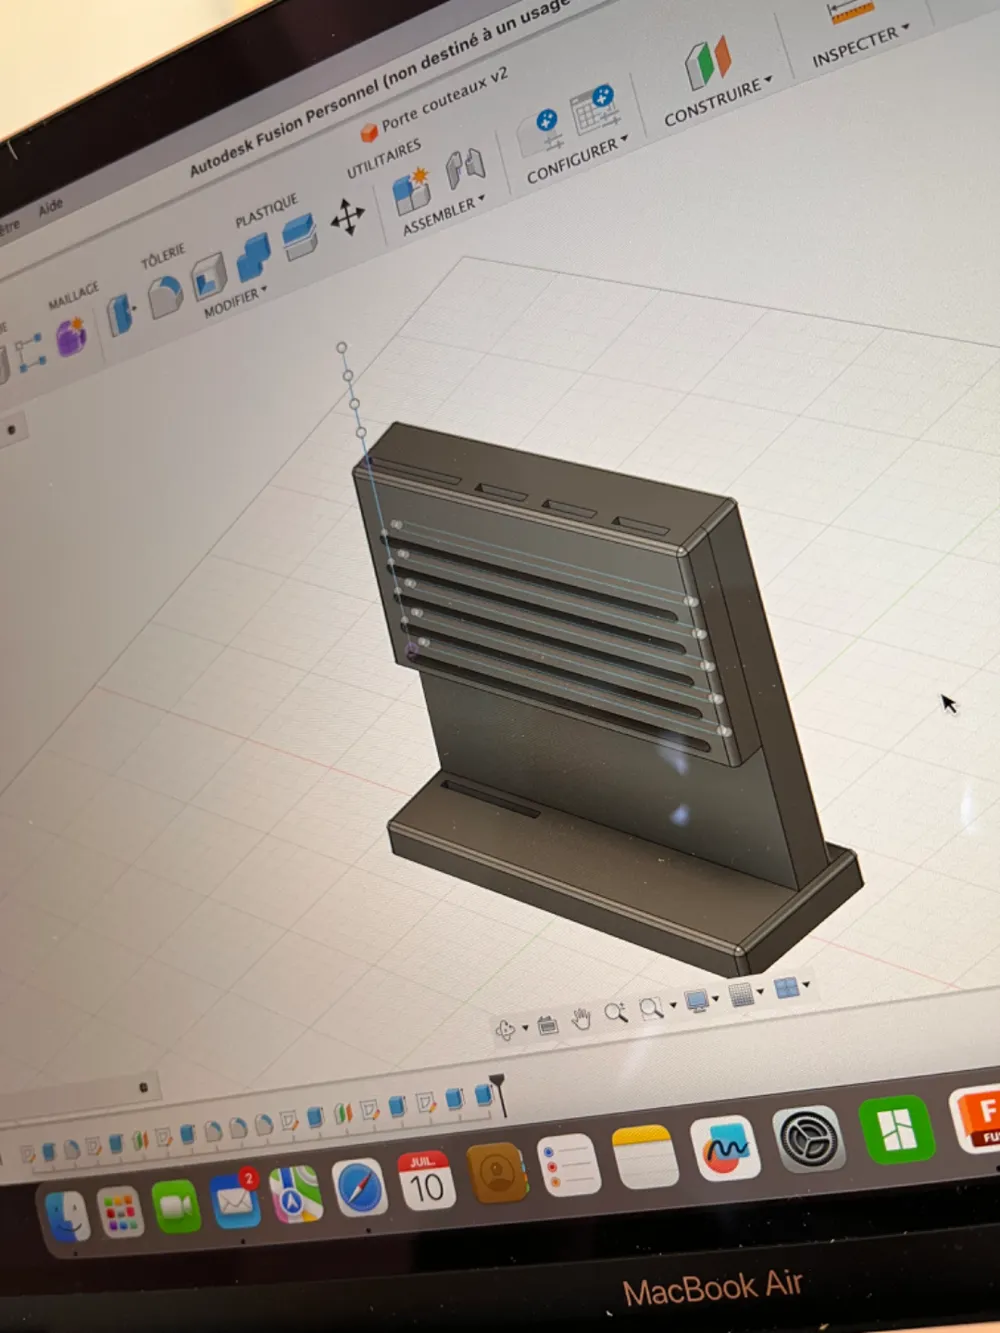Open the MODIFIER dropdown menu
1000x1333 pixels.
pos(236,302)
